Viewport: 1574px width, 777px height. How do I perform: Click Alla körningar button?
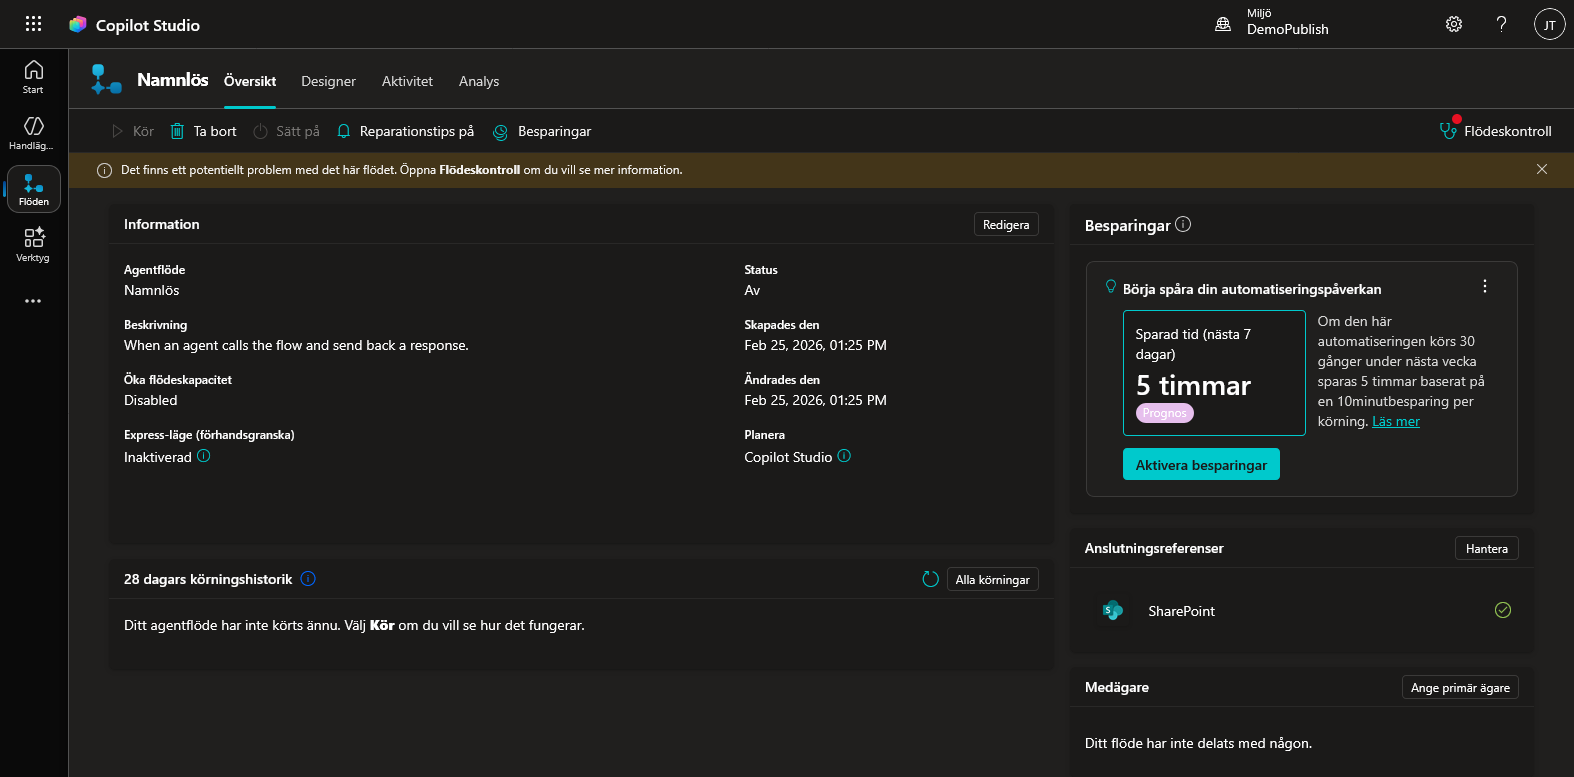coord(992,579)
